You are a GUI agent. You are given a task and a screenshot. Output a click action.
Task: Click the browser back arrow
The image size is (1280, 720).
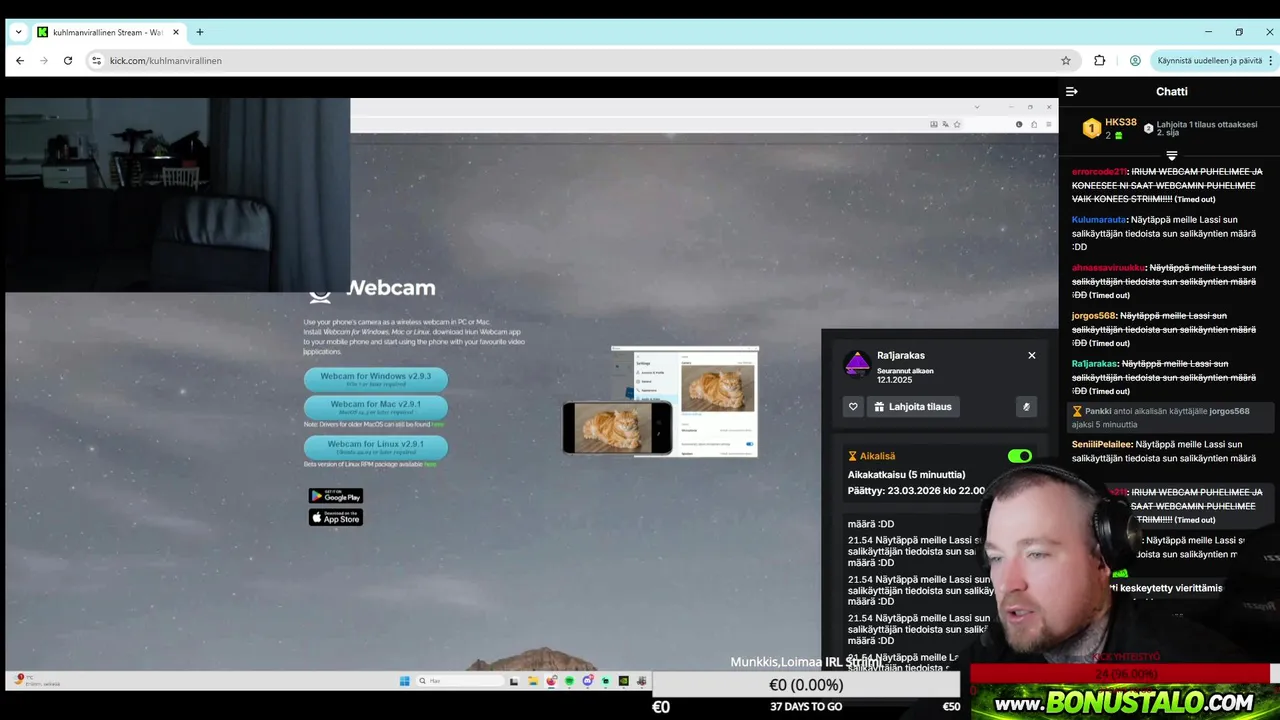coord(20,61)
